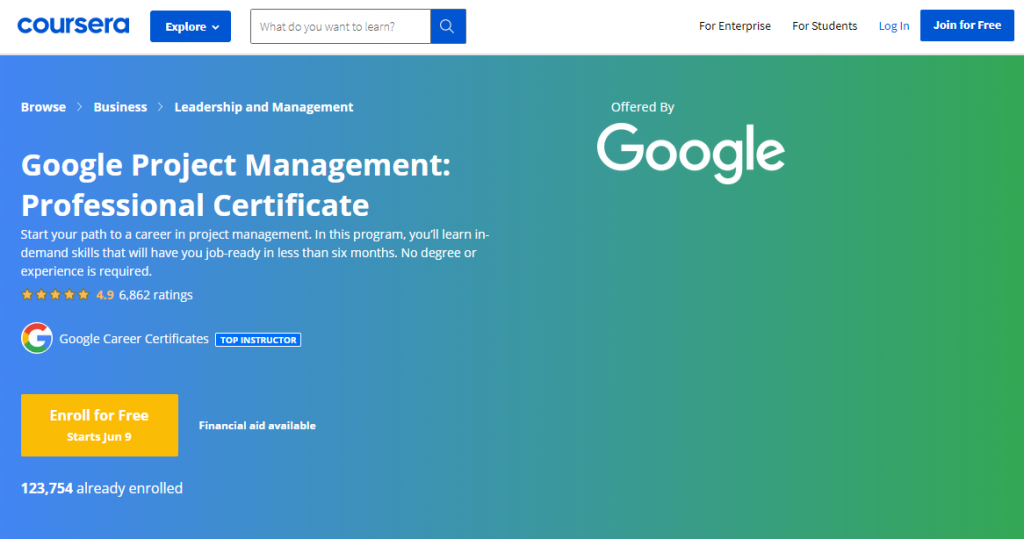Click the Log In link
The height and width of the screenshot is (539, 1024).
coord(894,26)
